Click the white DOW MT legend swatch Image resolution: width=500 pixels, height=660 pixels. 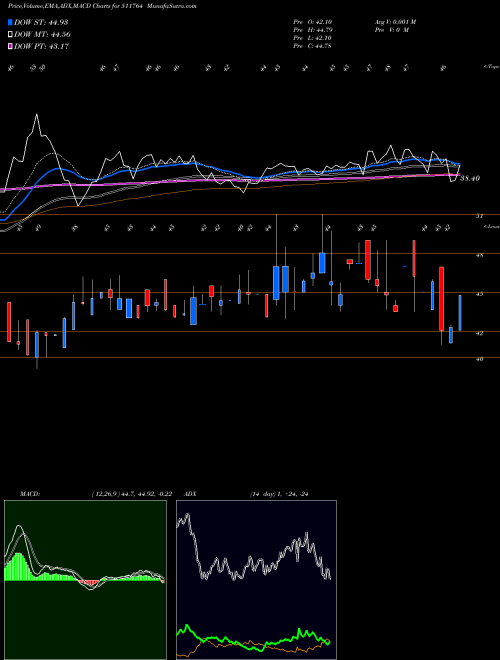(11, 35)
